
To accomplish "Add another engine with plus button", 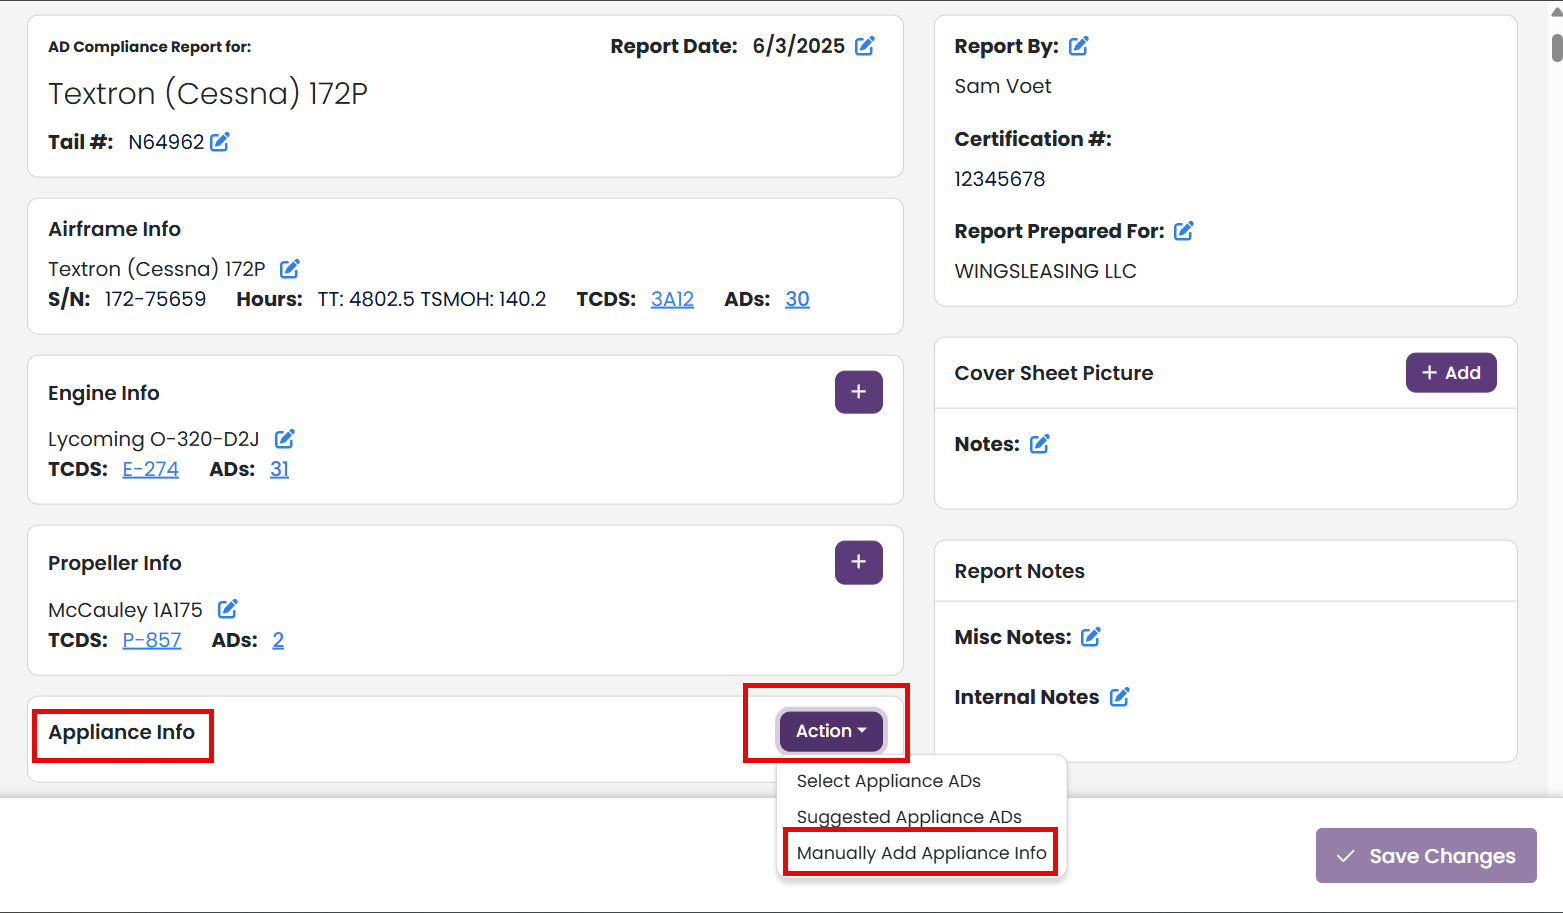I will tap(859, 392).
